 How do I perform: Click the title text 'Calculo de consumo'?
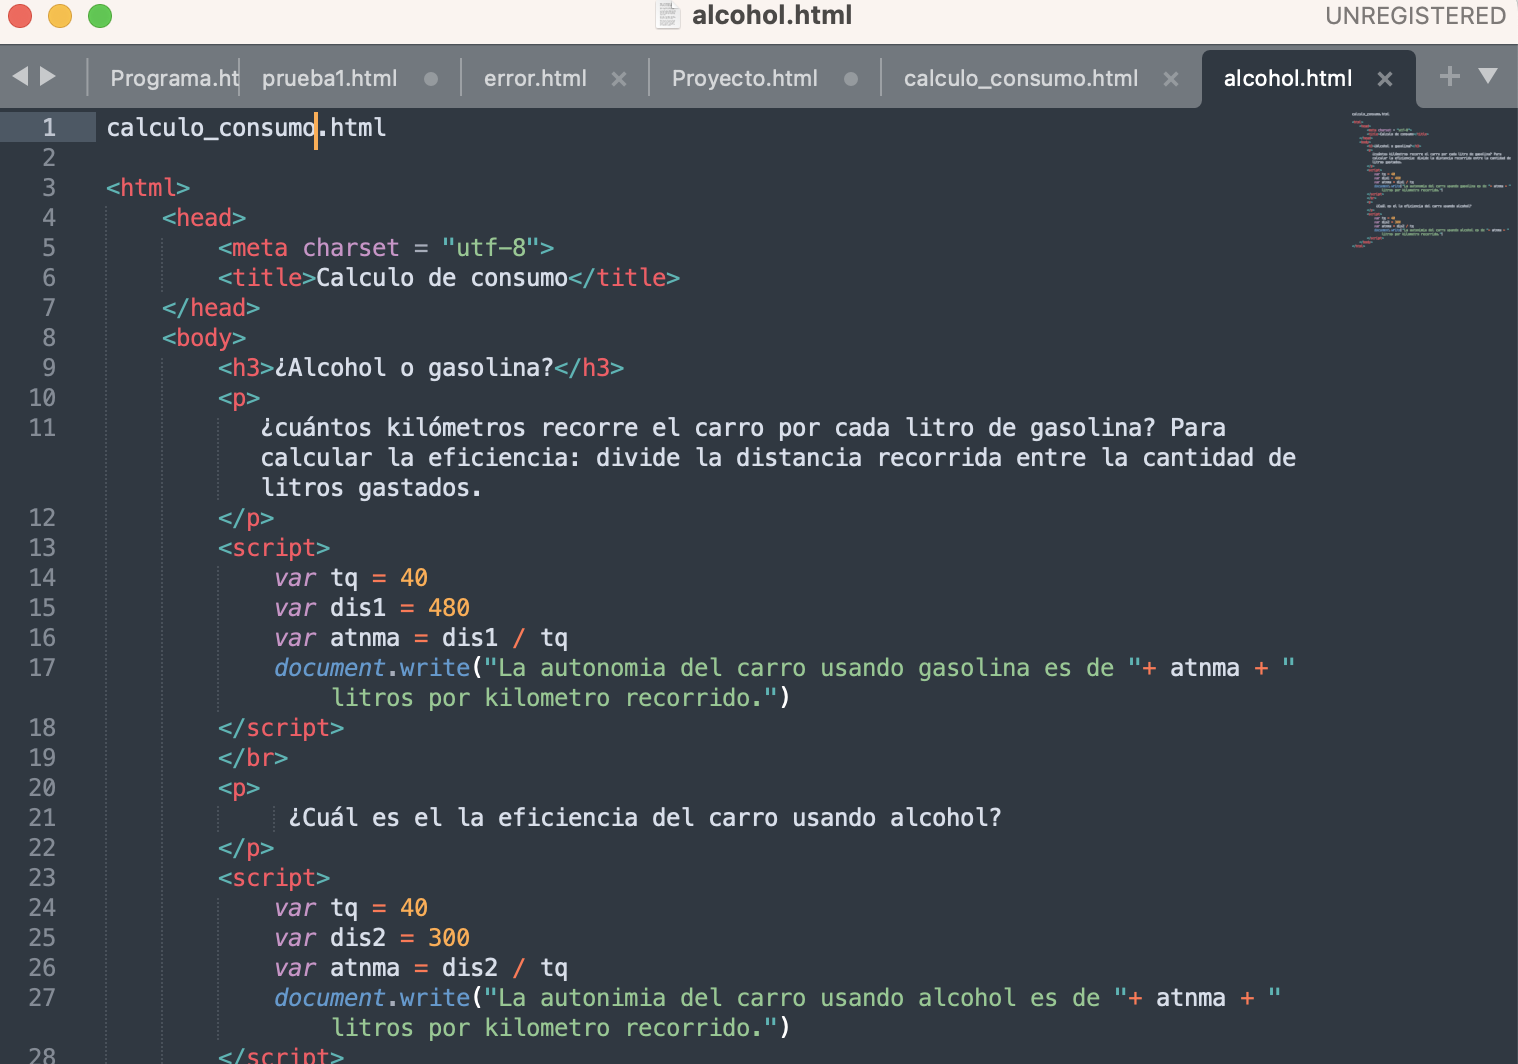tap(442, 277)
